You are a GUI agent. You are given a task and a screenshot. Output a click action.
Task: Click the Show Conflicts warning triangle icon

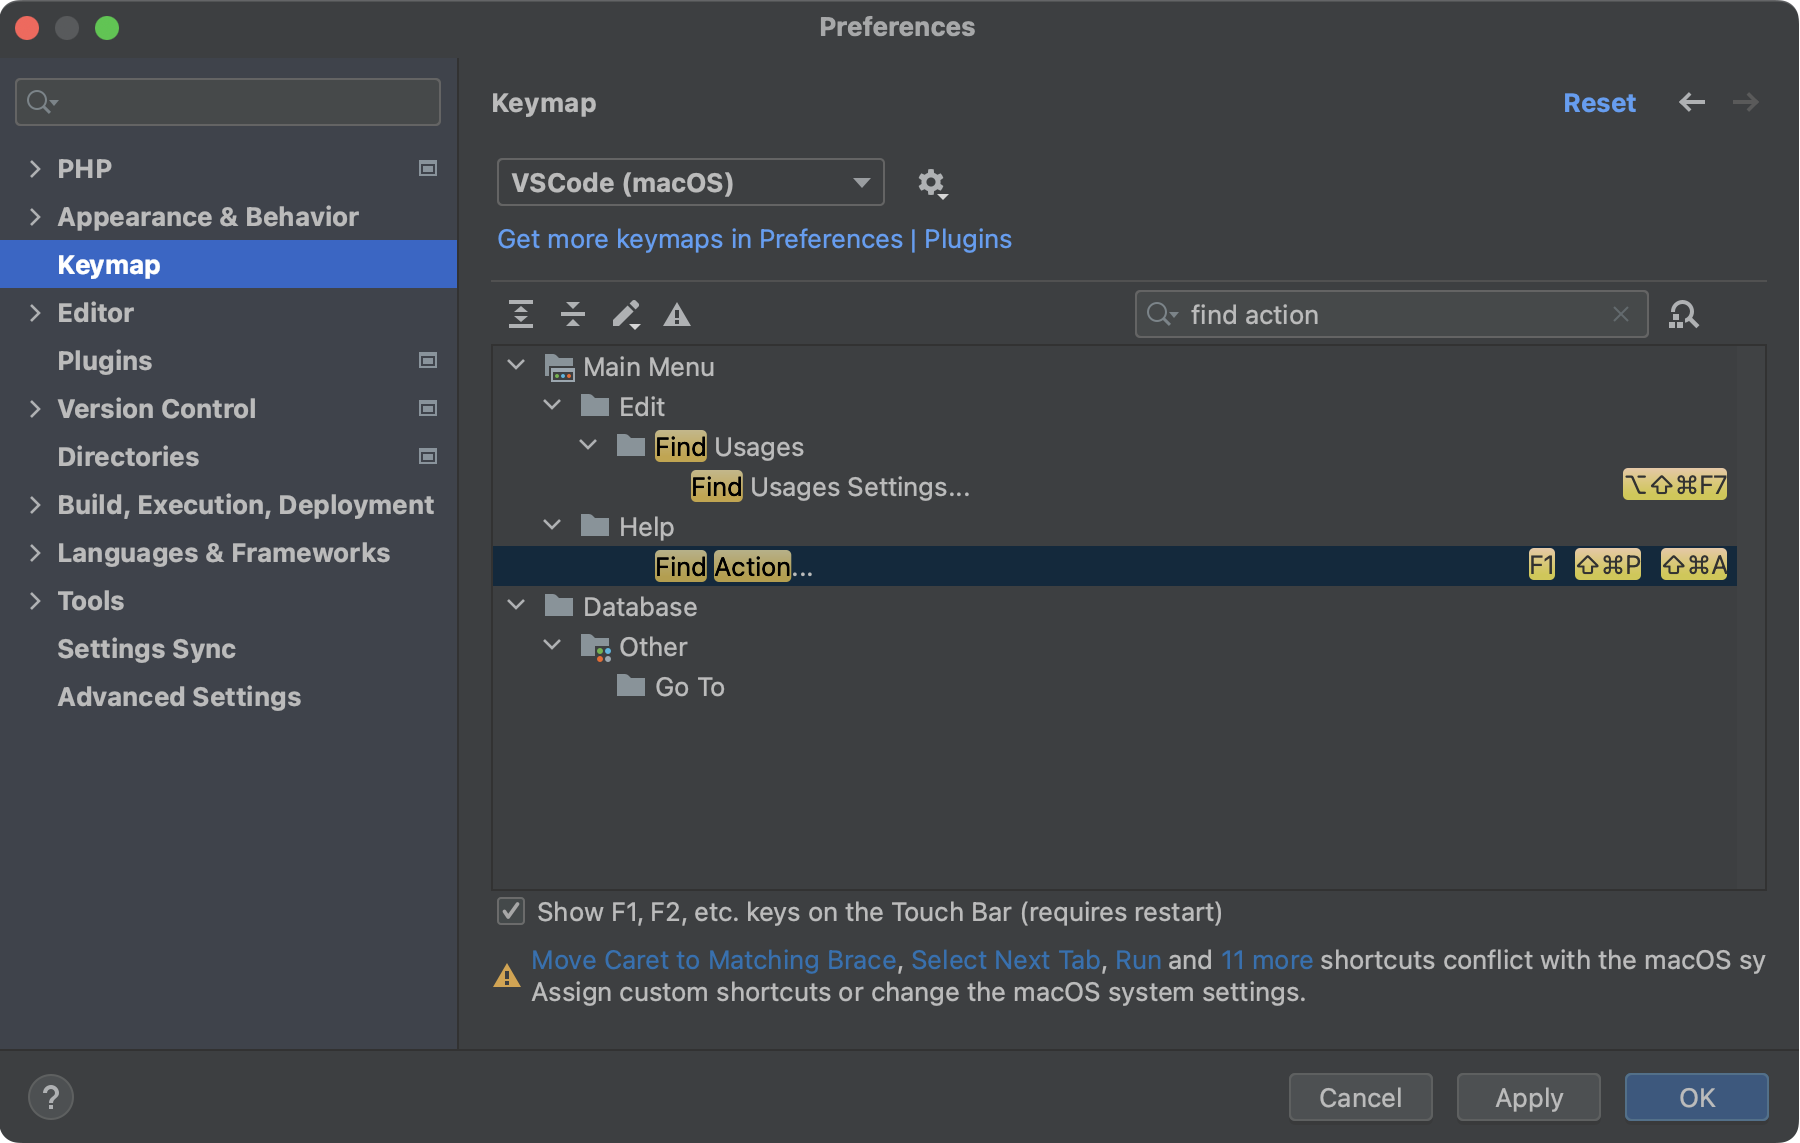677,316
